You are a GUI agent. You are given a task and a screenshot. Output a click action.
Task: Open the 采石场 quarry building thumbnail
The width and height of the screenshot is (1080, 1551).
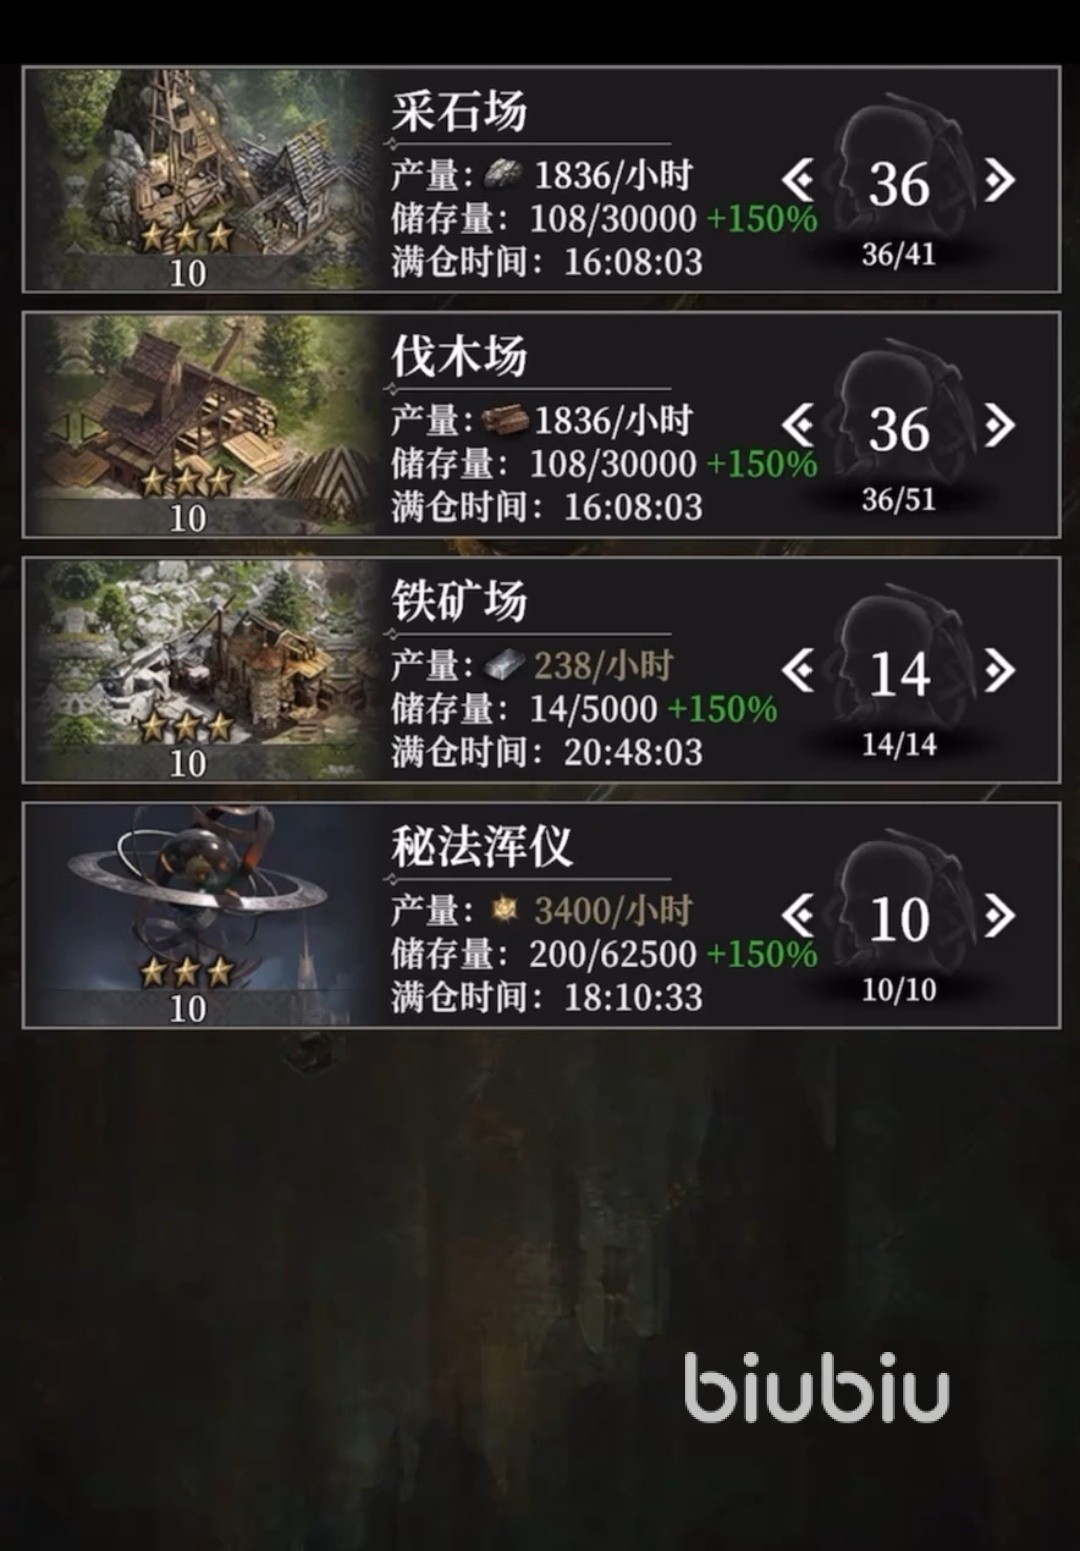pyautogui.click(x=200, y=179)
